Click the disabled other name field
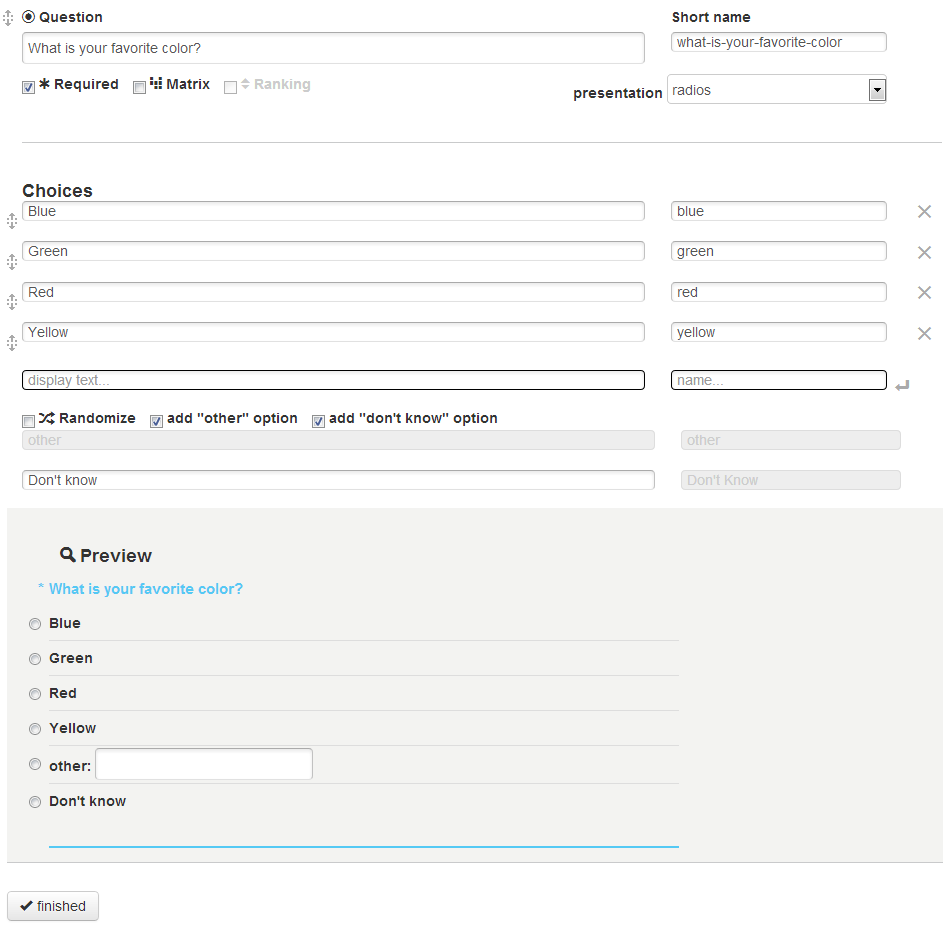This screenshot has width=943, height=929. coord(791,440)
